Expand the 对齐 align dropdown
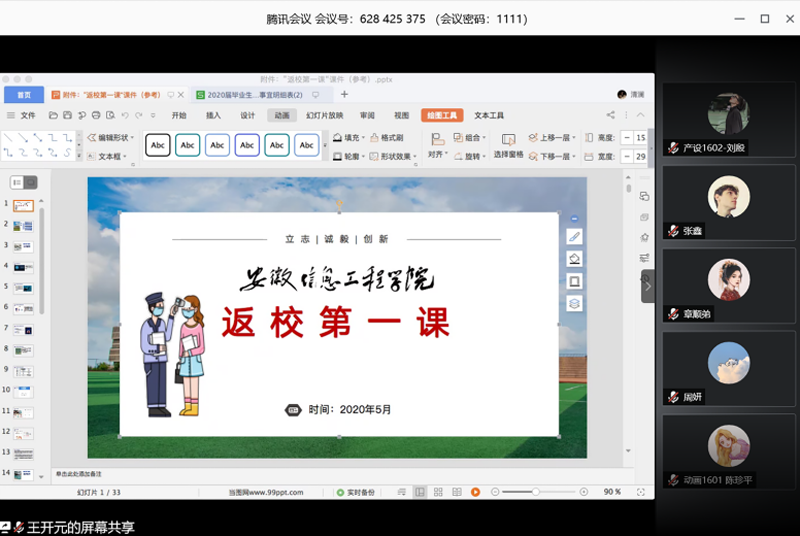This screenshot has height=536, width=800. (437, 155)
